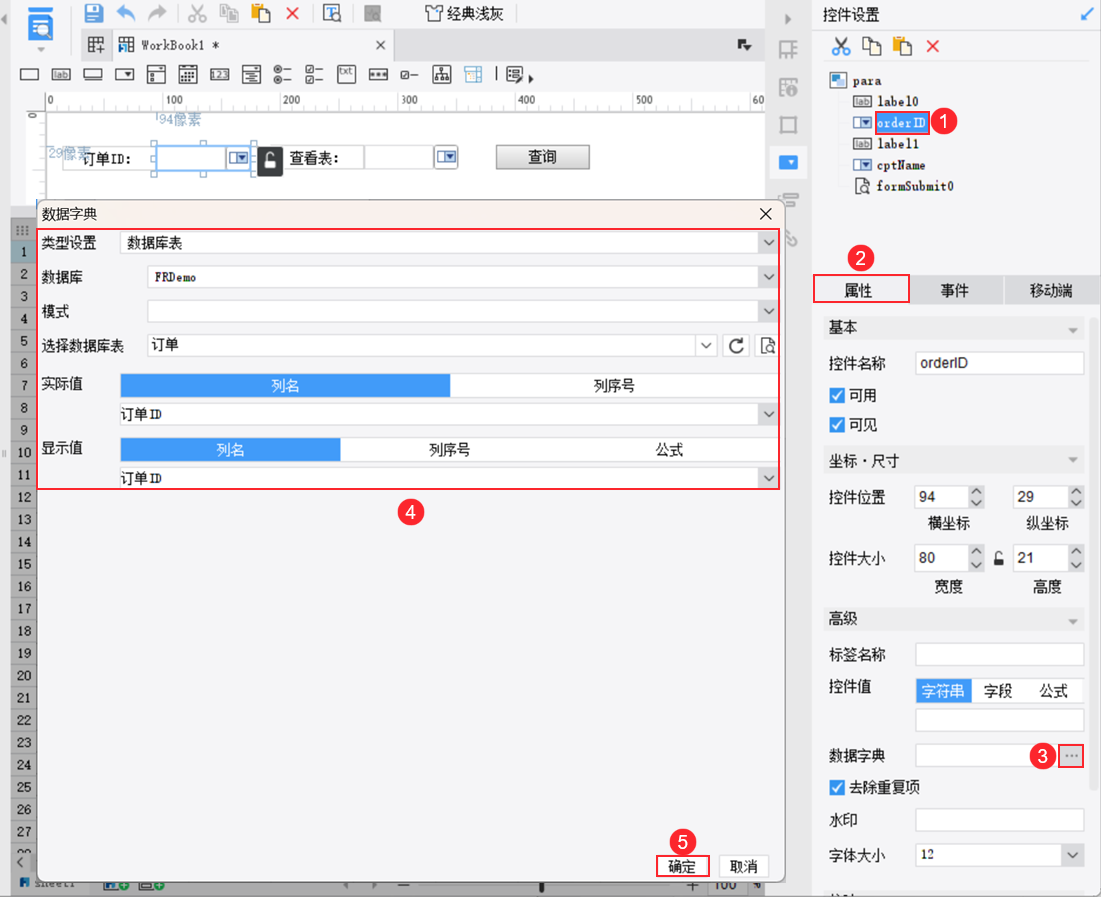The height and width of the screenshot is (897, 1101).
Task: Collapse the 基本 section
Action: (x=1072, y=330)
